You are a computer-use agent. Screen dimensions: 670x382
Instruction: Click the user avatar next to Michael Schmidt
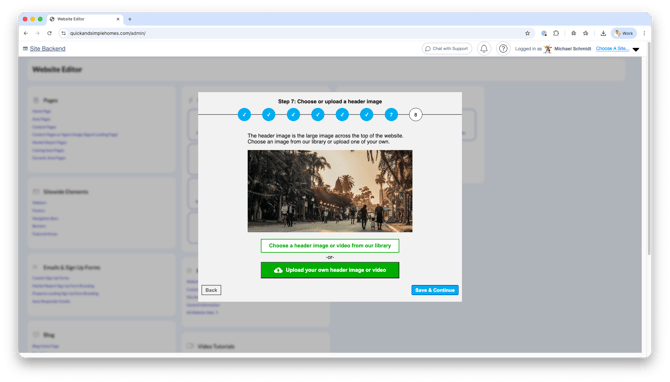click(548, 49)
